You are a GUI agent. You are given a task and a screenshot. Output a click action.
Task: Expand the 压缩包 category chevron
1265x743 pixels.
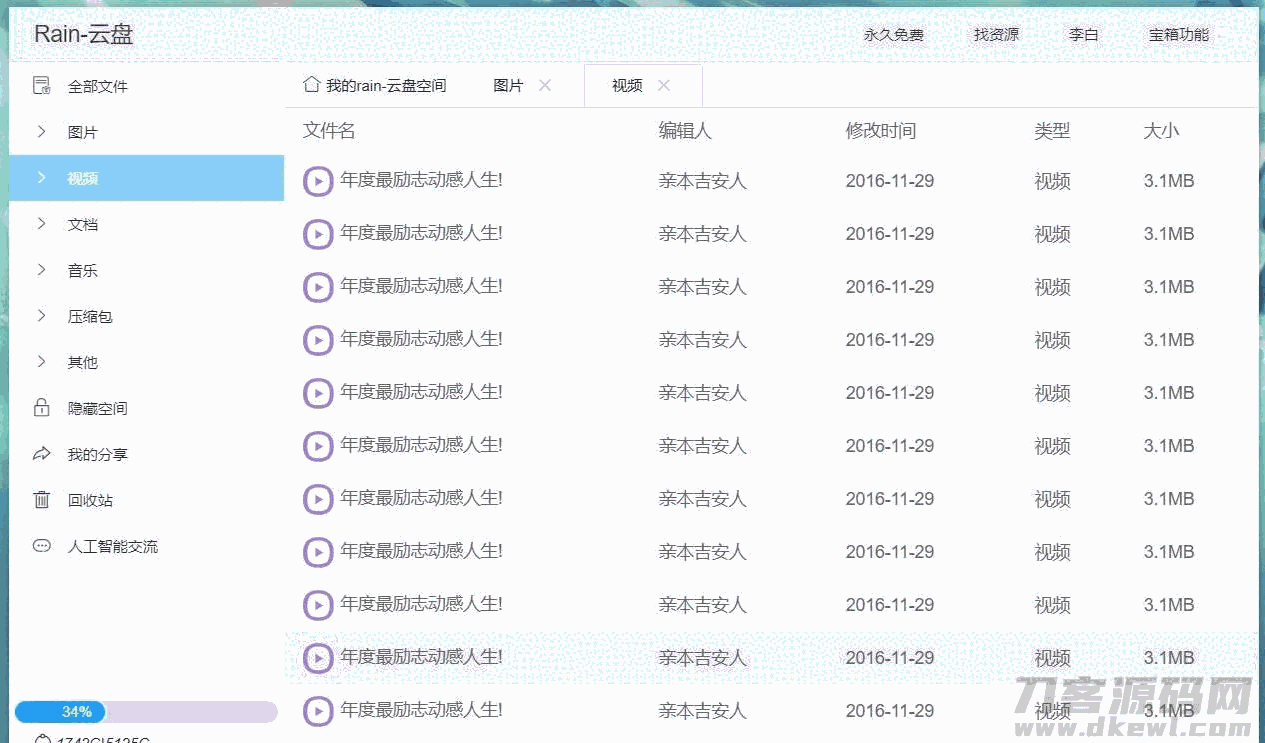coord(41,316)
